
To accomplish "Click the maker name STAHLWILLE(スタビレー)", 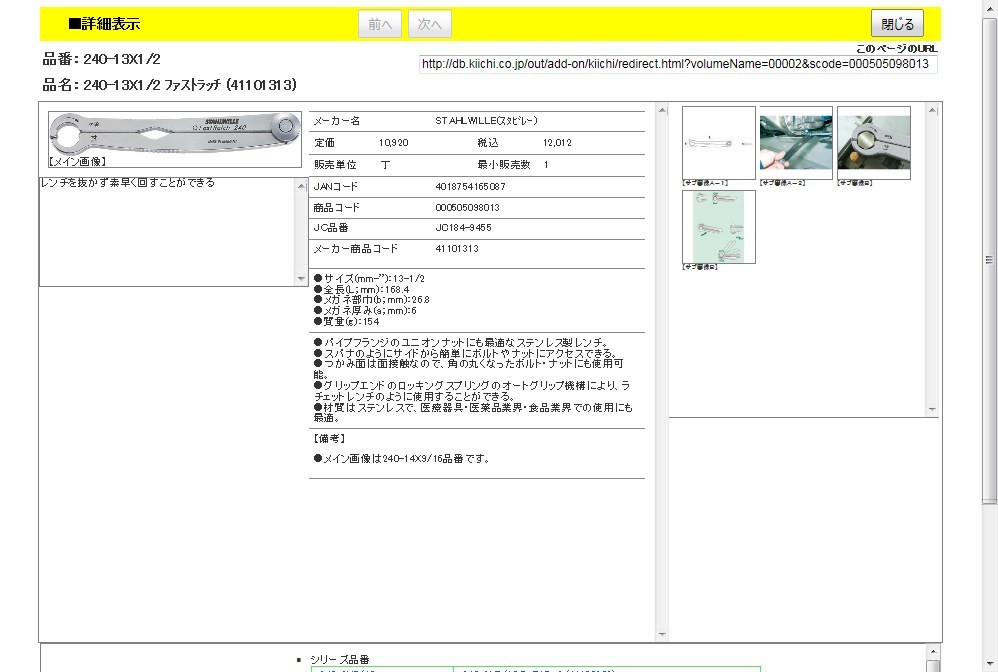I will coord(486,121).
